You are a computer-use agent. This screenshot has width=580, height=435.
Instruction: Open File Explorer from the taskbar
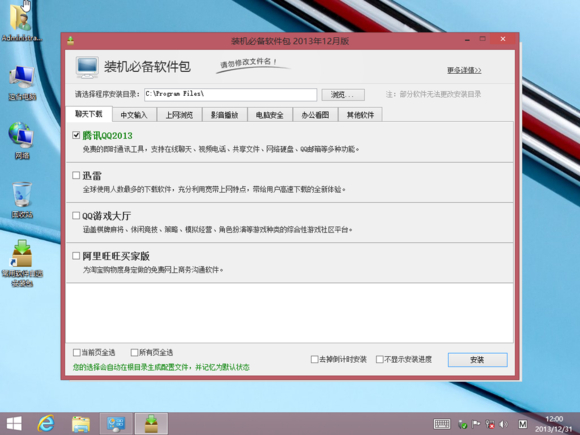click(81, 424)
